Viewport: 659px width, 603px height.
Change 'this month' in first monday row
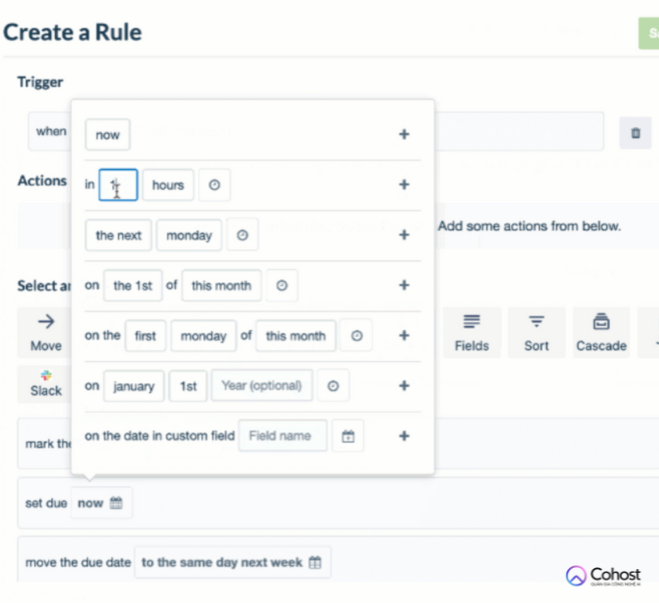pyautogui.click(x=296, y=336)
